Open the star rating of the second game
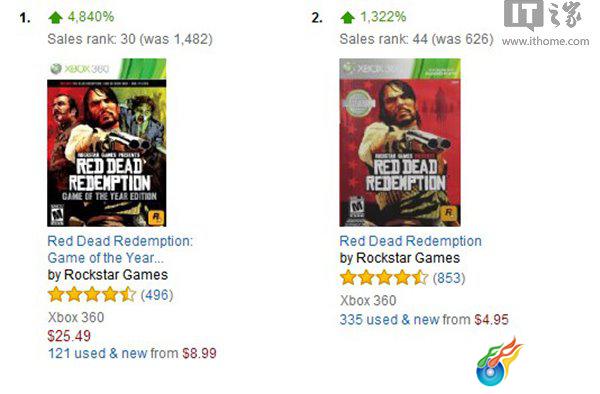600x394 pixels. (x=384, y=278)
